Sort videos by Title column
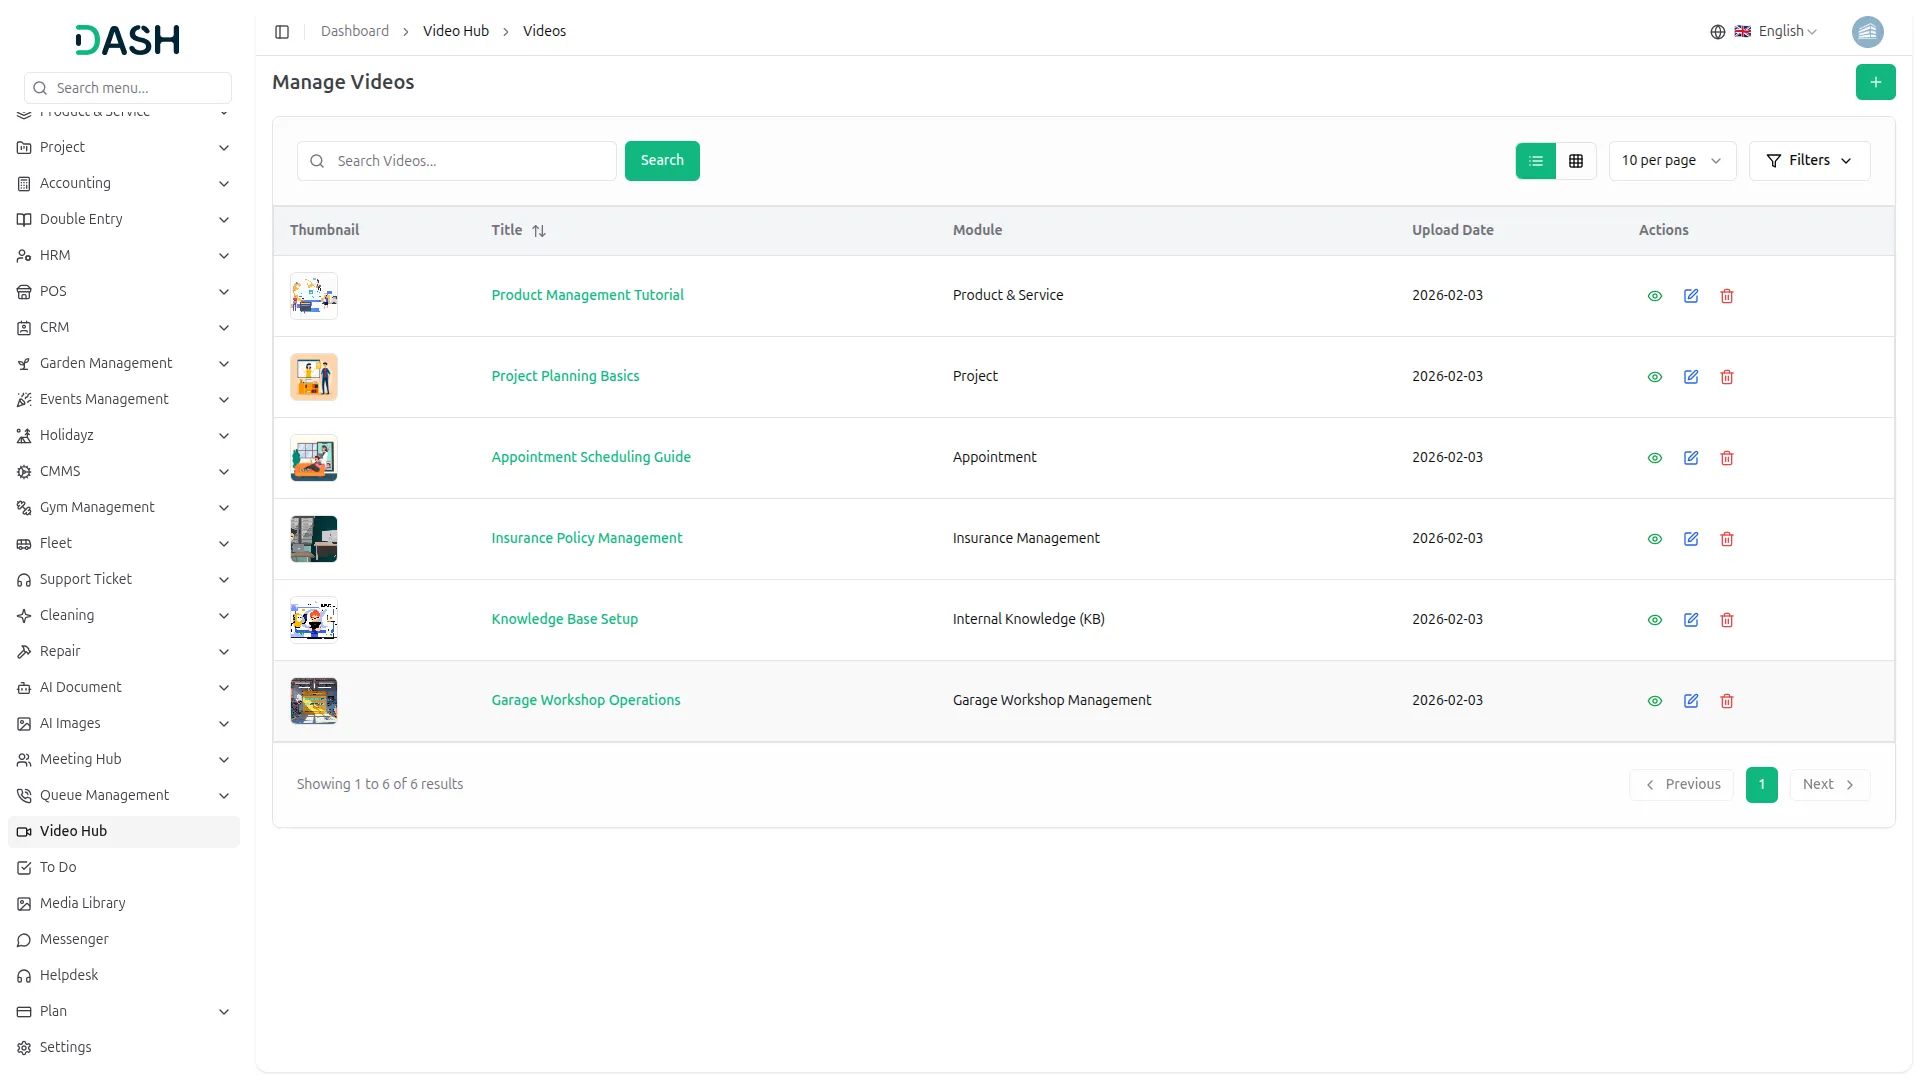 pos(538,231)
